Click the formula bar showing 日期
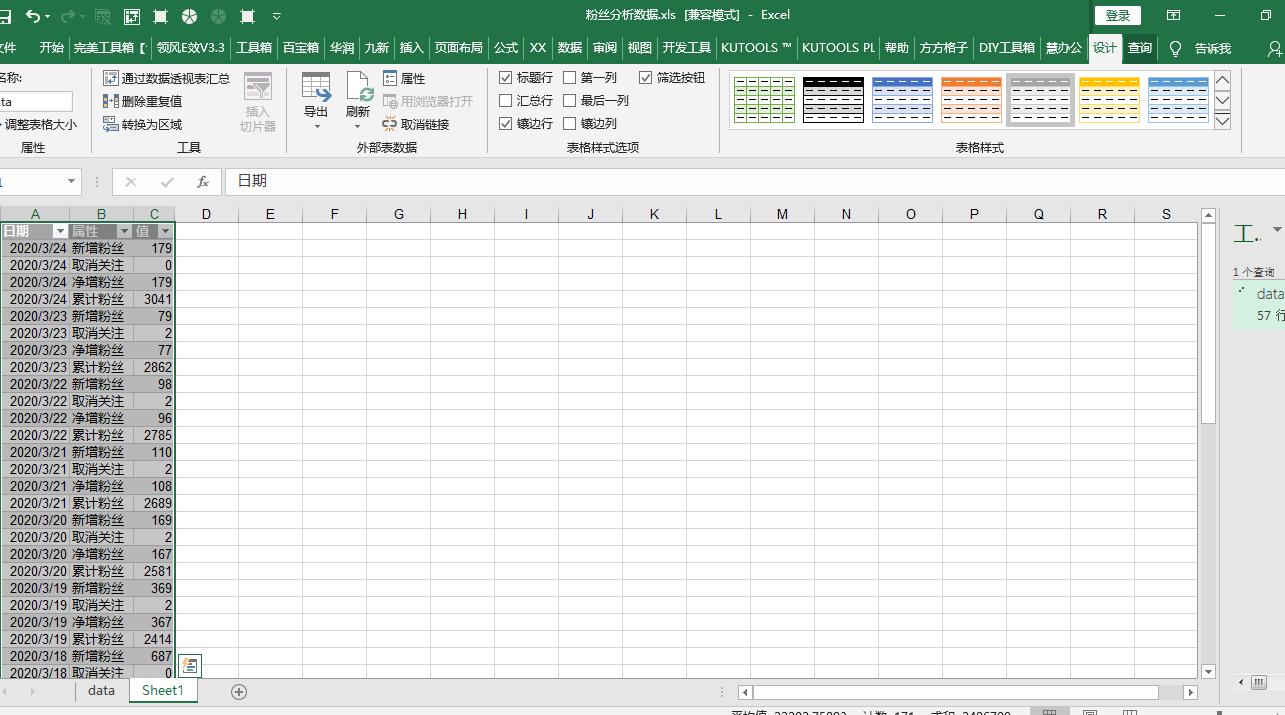The width and height of the screenshot is (1285, 715). [x=700, y=181]
